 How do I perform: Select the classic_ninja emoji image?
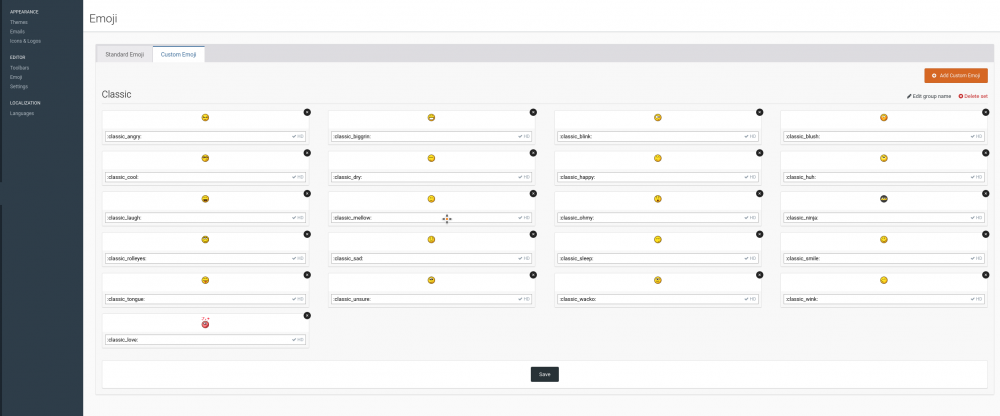click(x=884, y=199)
